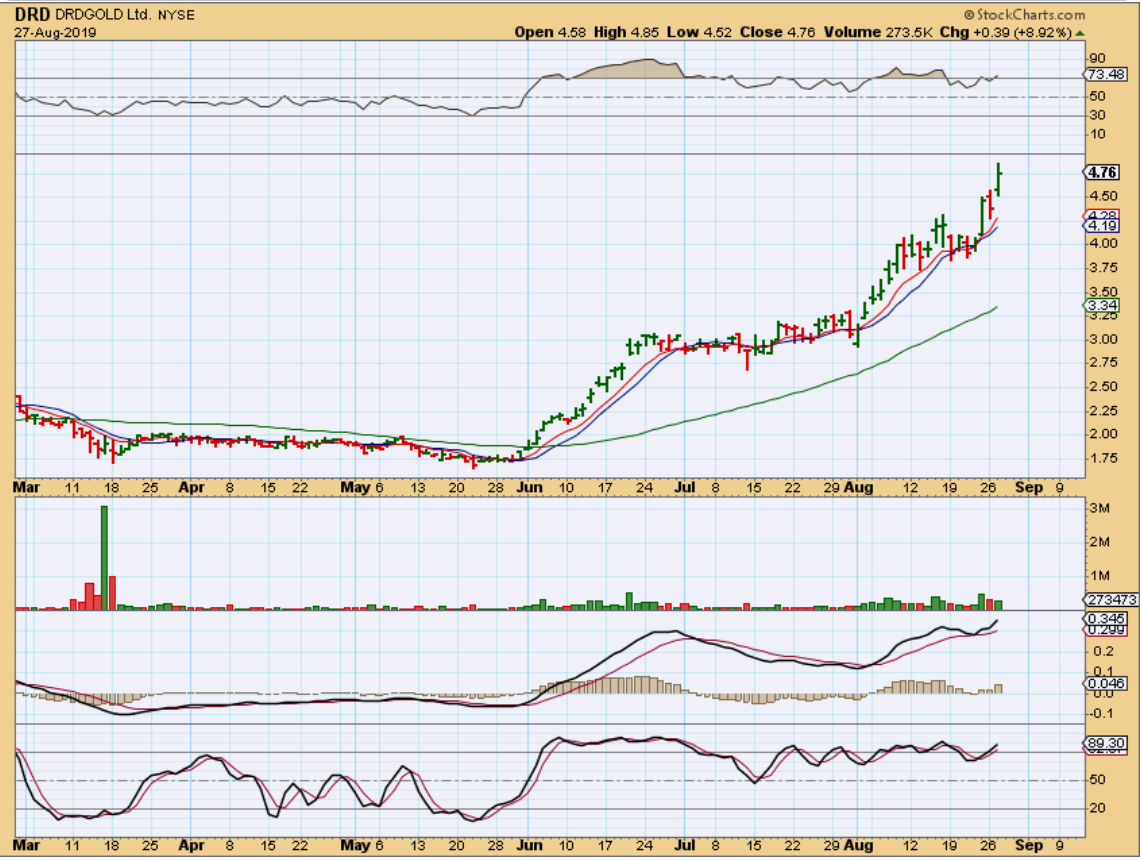Click the green up-arrow beside Chg percentage
This screenshot has height=861, width=1142.
[x=1079, y=33]
